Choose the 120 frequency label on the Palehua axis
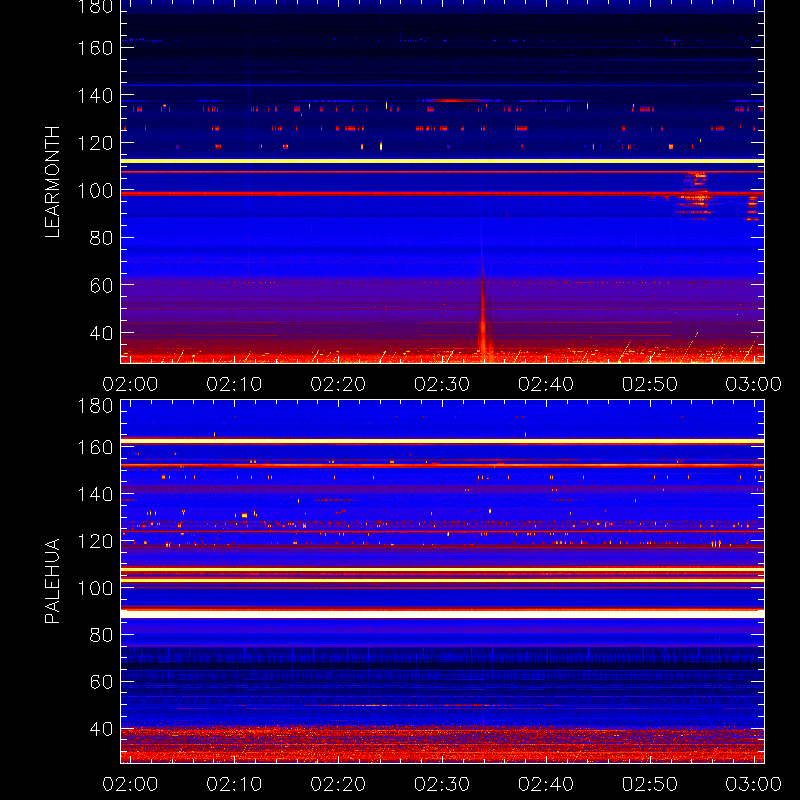The image size is (800, 800). click(95, 541)
